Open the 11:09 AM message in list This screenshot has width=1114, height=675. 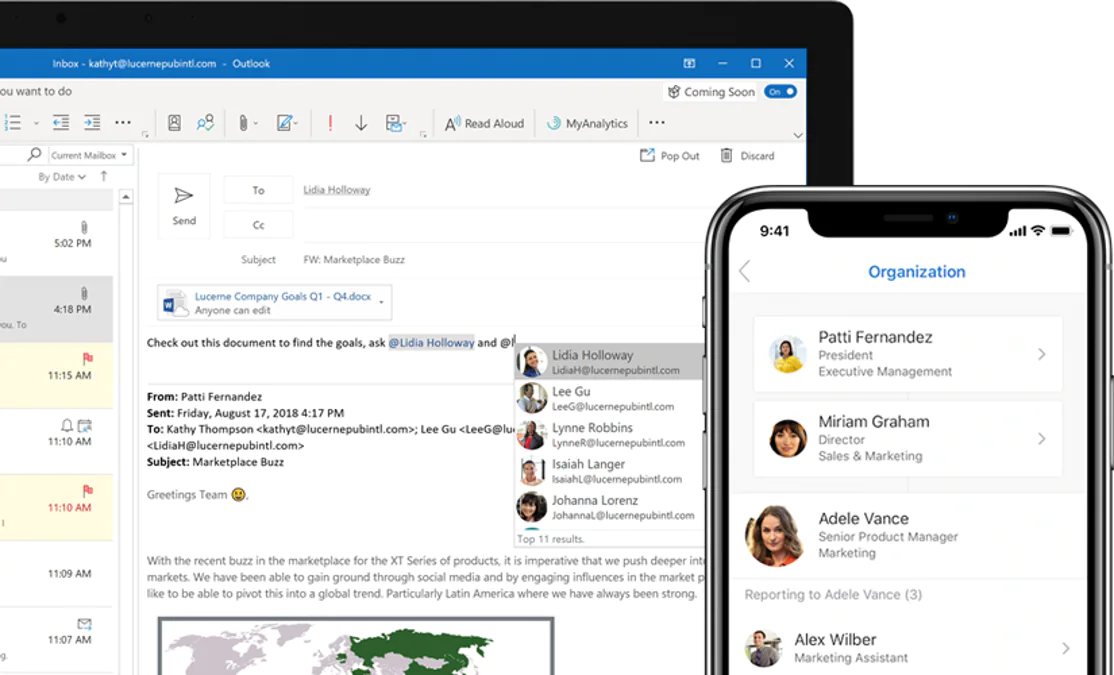(56, 573)
